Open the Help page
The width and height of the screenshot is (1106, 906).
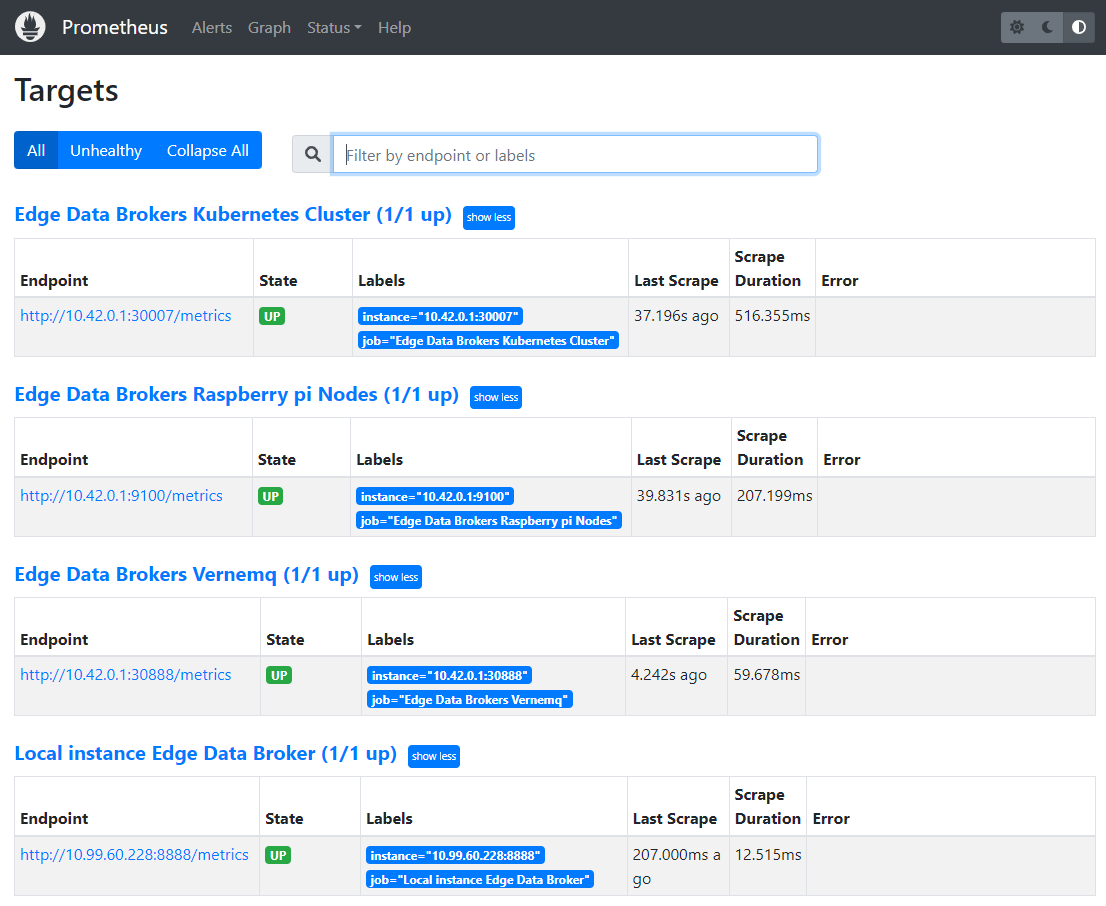tap(394, 28)
